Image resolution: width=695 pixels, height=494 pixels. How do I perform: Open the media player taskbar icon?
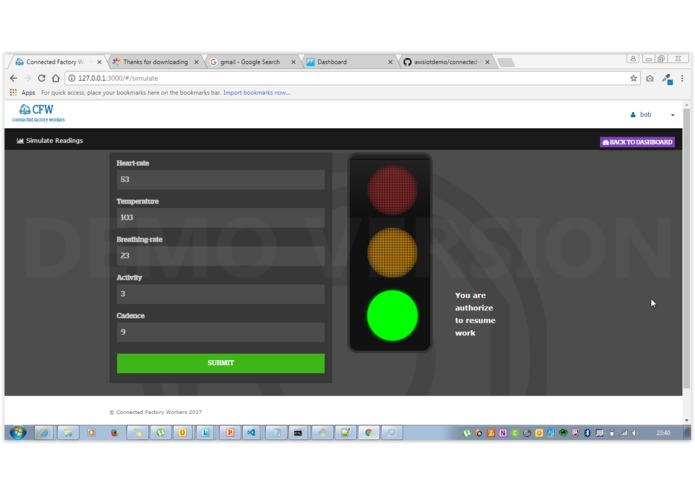click(91, 432)
